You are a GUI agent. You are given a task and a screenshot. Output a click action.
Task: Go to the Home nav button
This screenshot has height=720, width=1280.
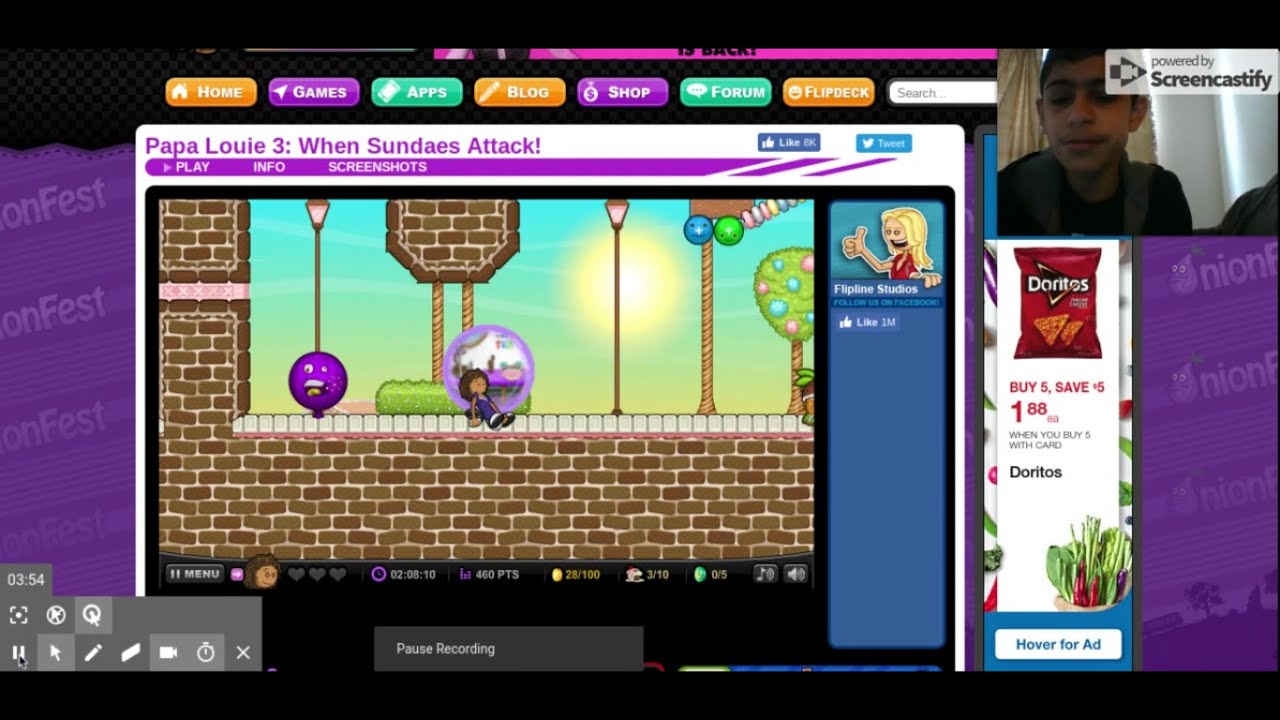(211, 92)
